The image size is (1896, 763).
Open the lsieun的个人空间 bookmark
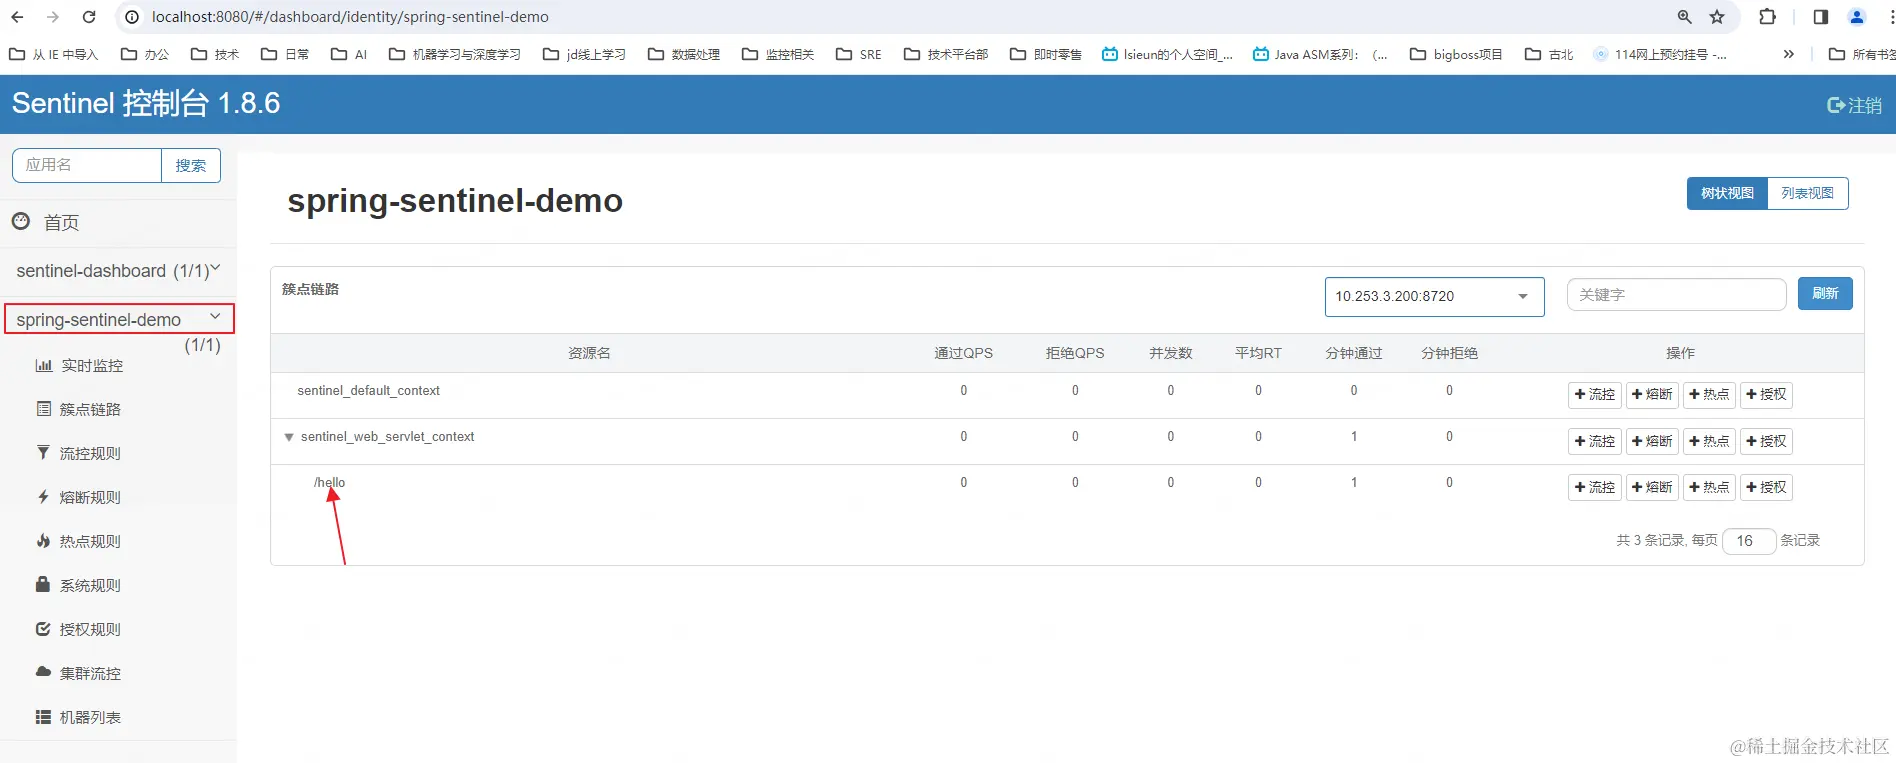[x=1167, y=54]
